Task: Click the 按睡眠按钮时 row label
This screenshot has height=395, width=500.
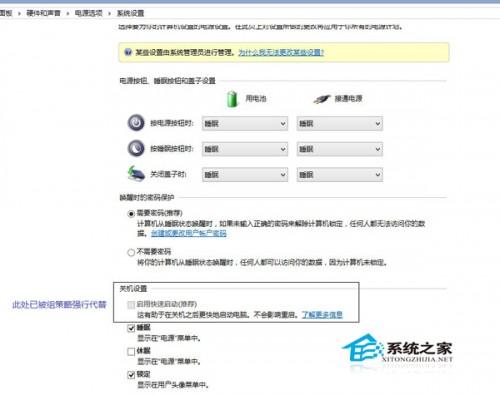Action: [x=172, y=149]
